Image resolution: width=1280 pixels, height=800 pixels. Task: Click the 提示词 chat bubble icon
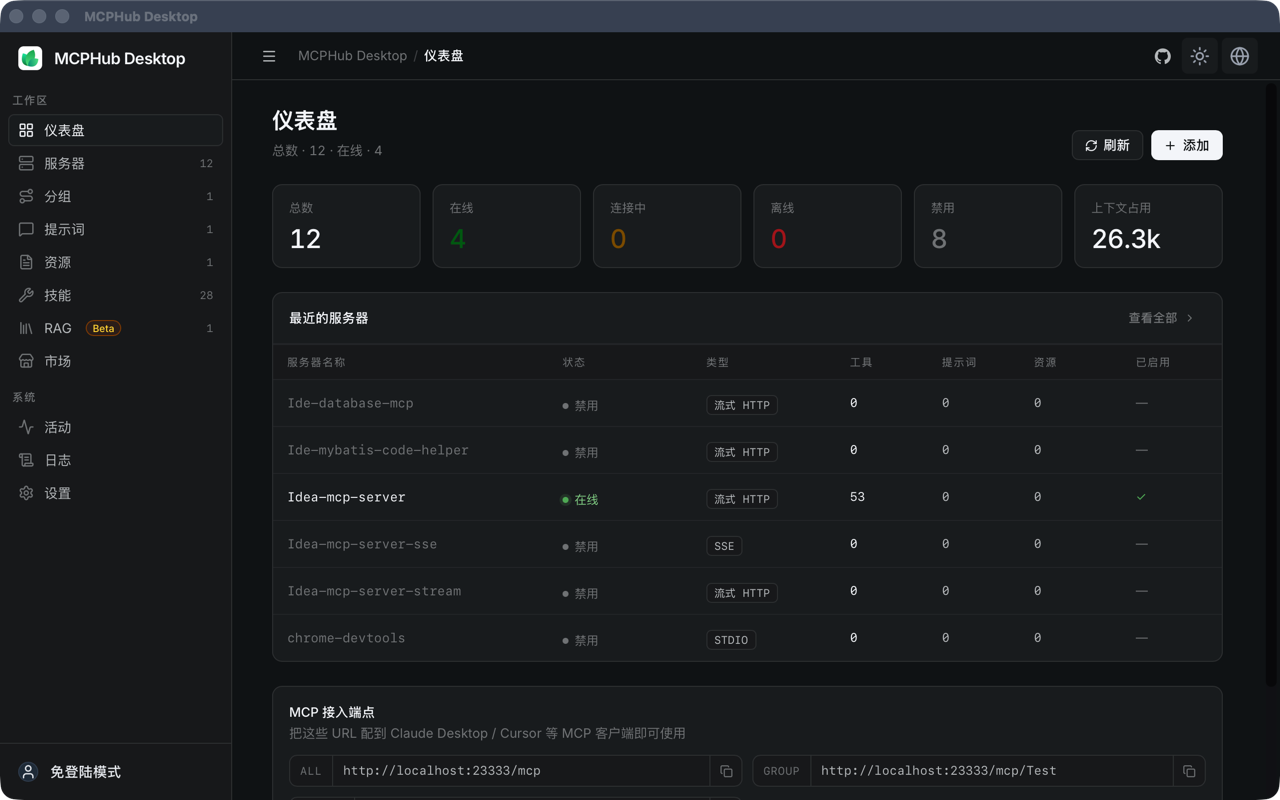26,229
